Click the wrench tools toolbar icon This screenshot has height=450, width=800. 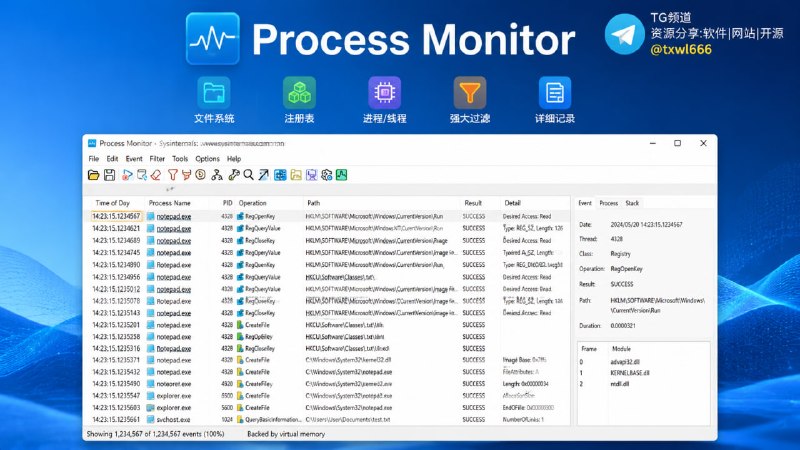point(234,175)
